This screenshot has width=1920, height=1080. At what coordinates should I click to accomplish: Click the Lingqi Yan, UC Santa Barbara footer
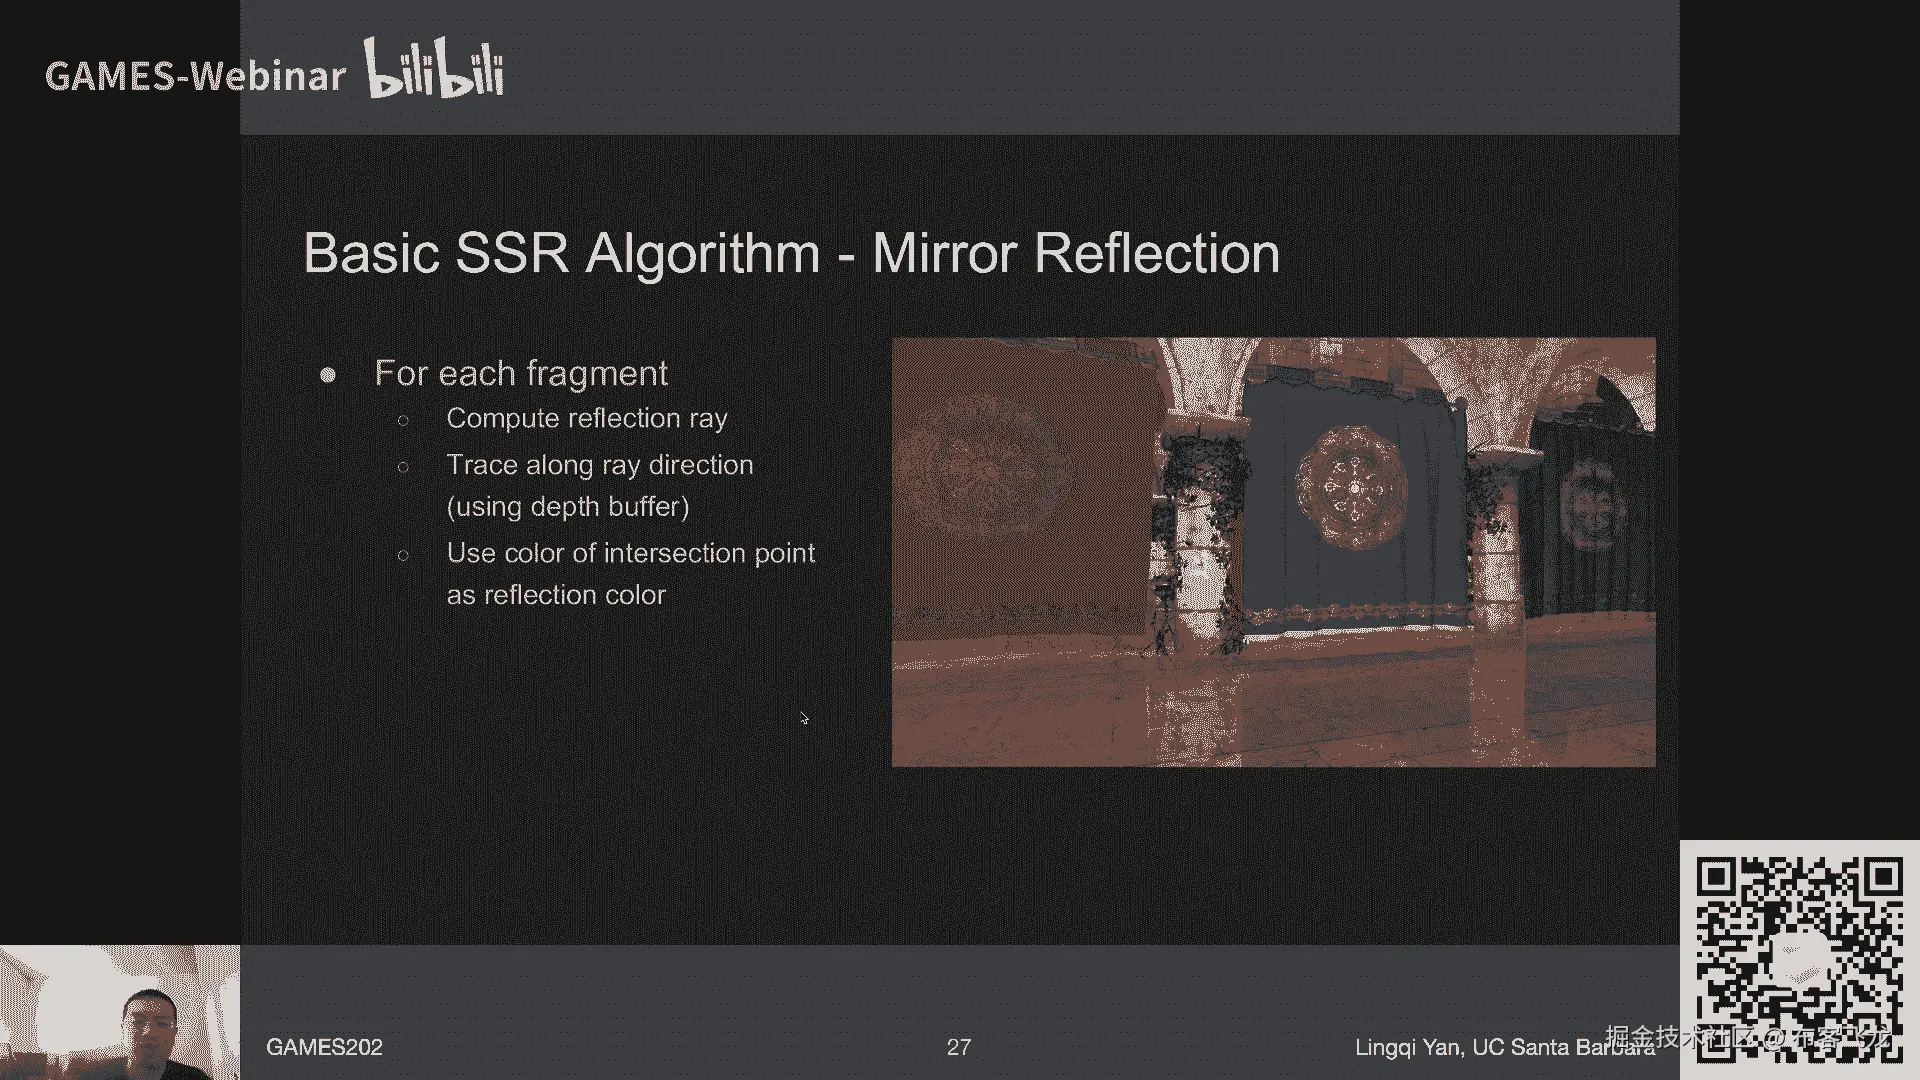(1480, 1047)
